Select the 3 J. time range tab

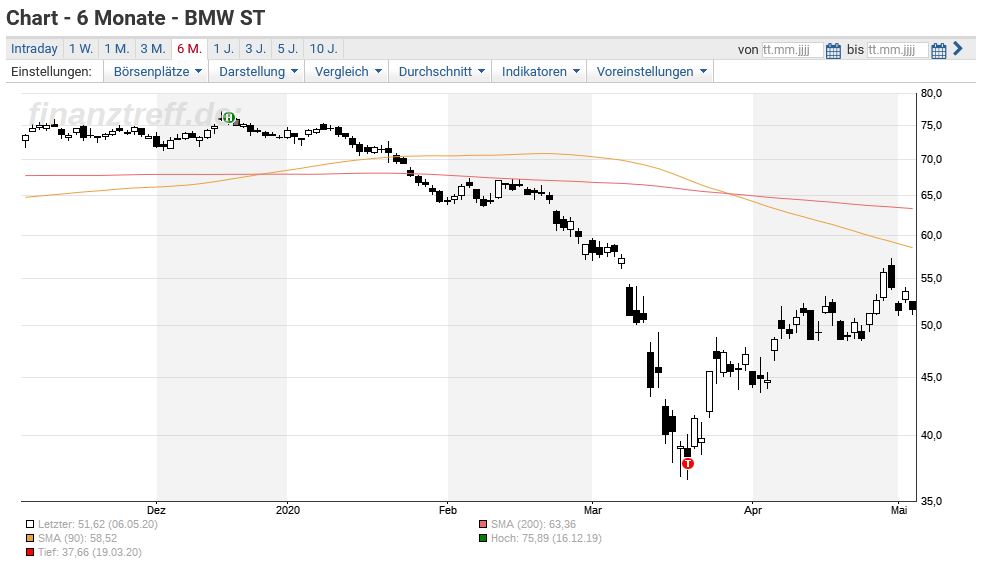(x=256, y=49)
